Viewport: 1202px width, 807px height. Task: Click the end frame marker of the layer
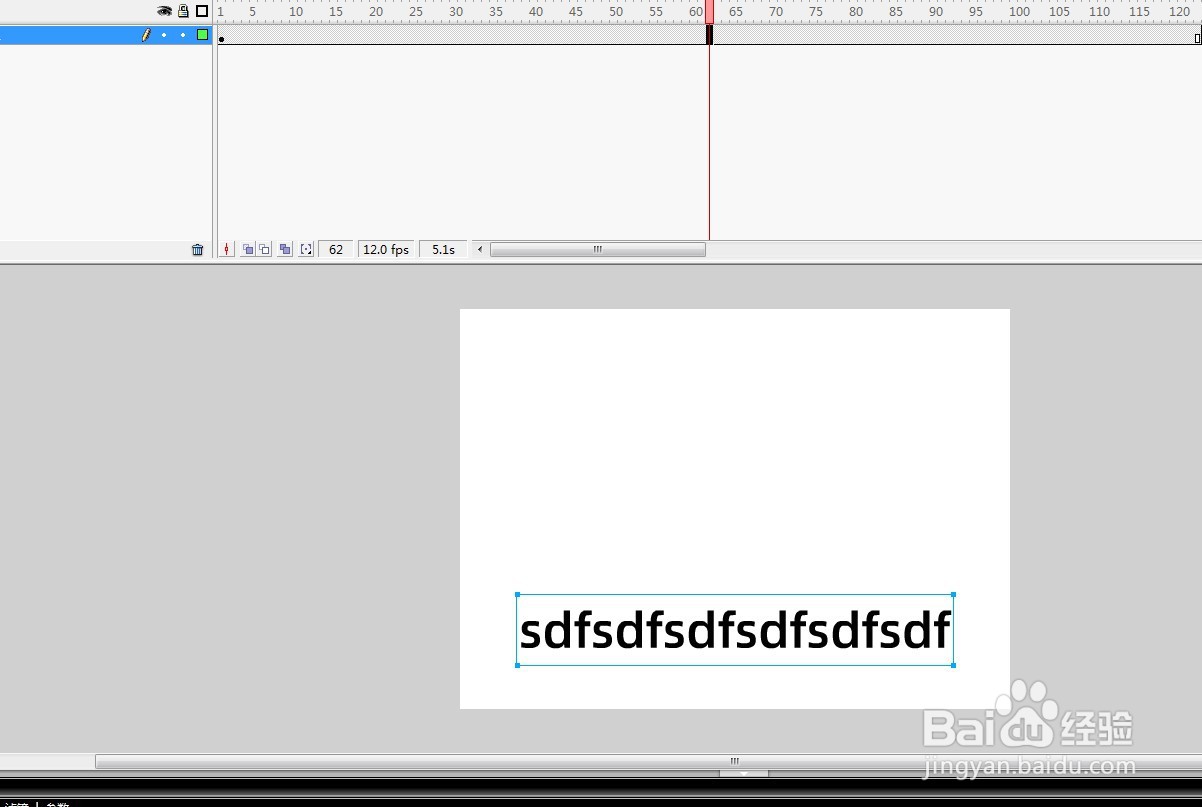click(x=1197, y=37)
